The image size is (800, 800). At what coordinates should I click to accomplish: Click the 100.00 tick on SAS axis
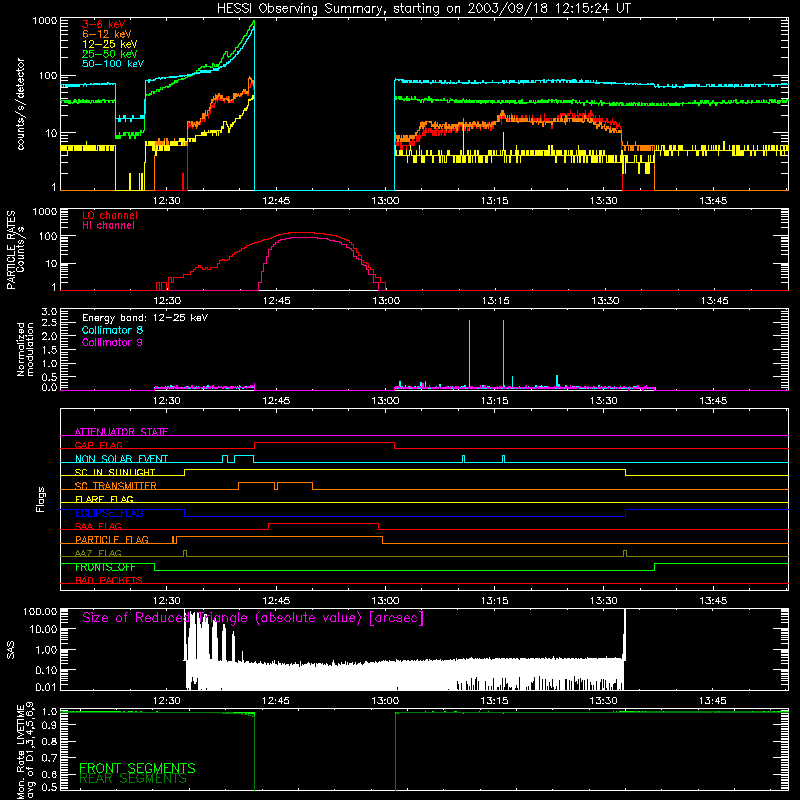pos(40,611)
